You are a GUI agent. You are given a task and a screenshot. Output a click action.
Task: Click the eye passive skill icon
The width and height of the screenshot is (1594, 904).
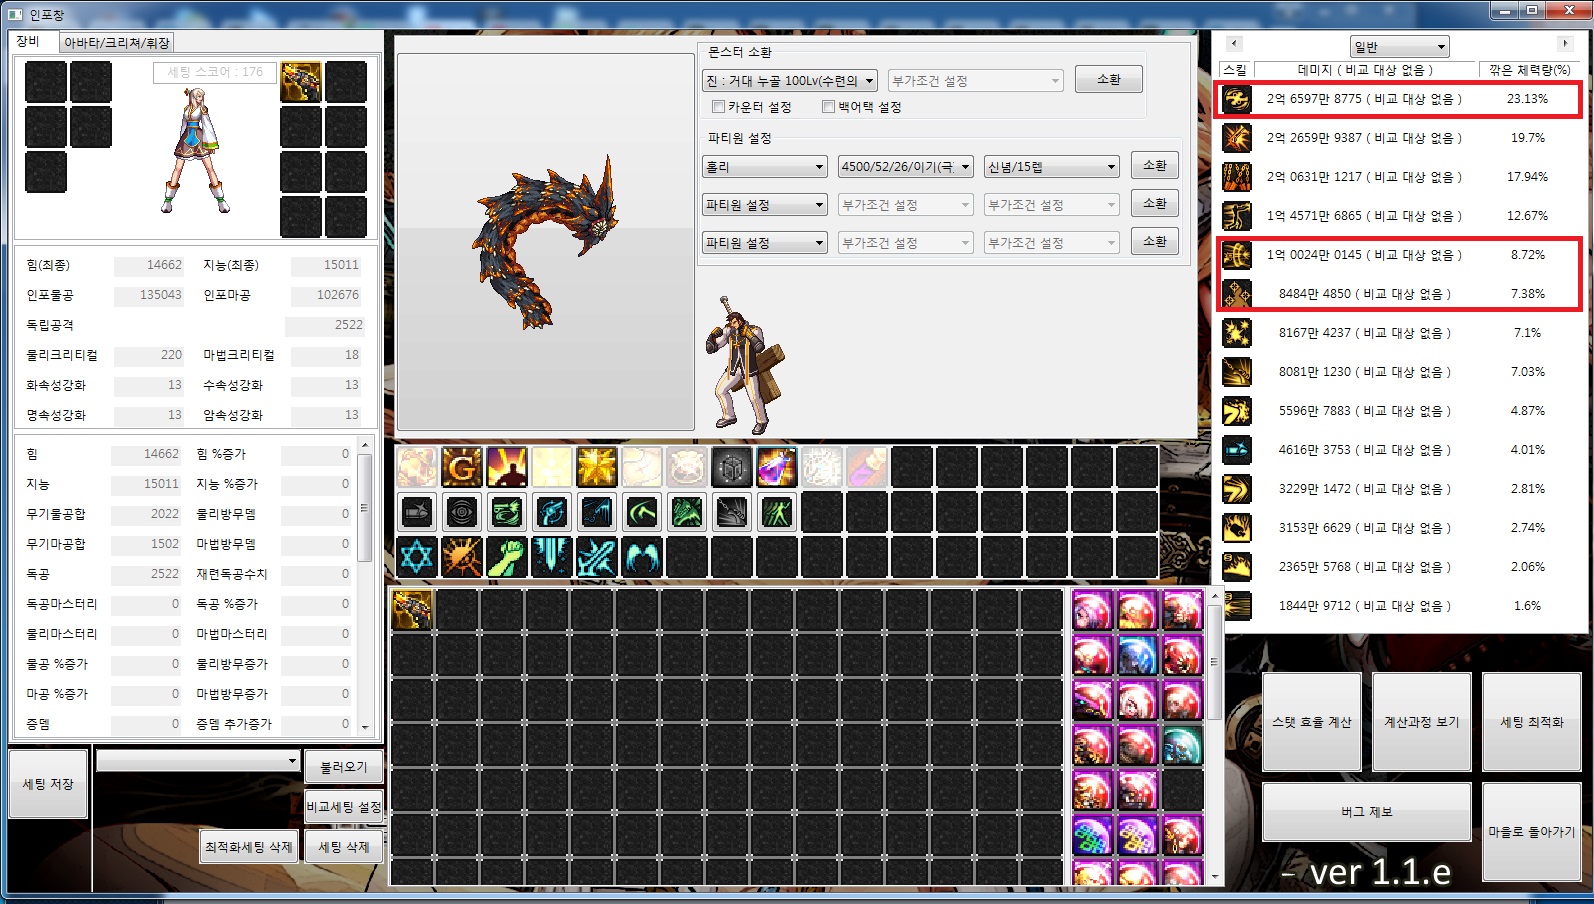tap(462, 512)
